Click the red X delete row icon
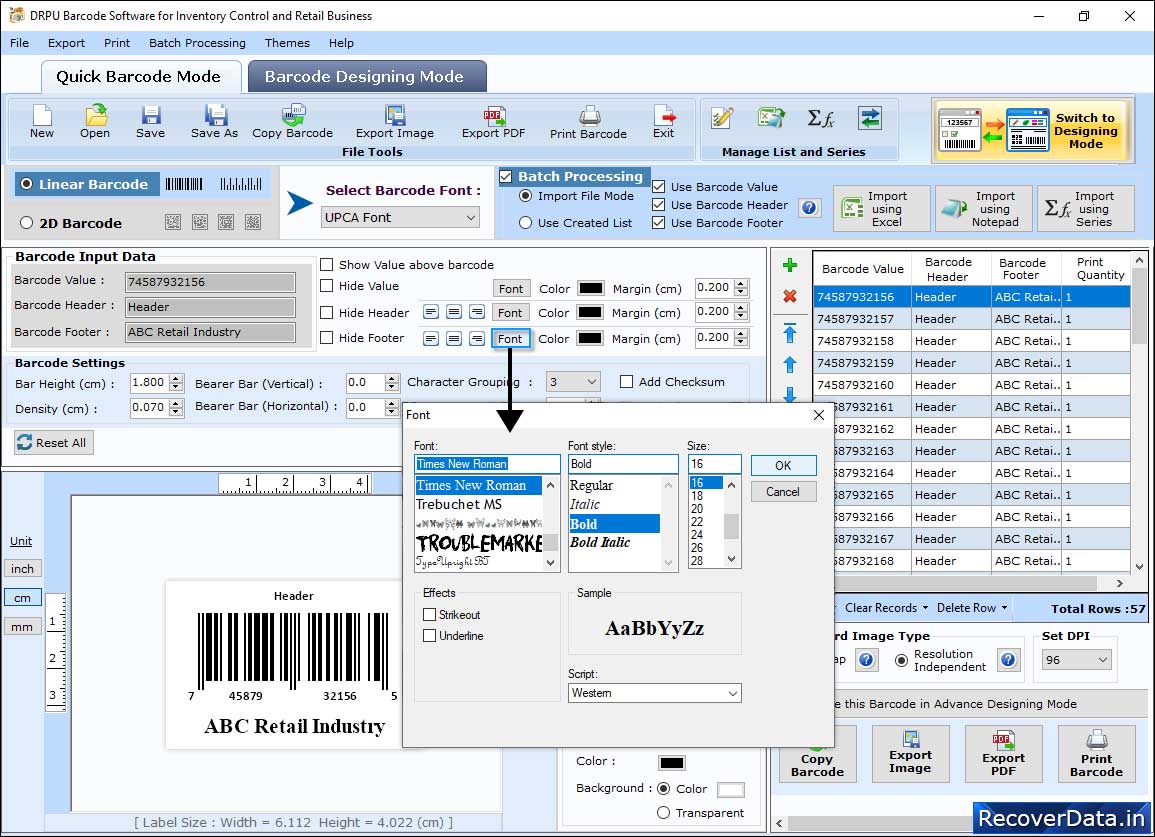Screen dimensions: 1155x837 click(x=790, y=296)
